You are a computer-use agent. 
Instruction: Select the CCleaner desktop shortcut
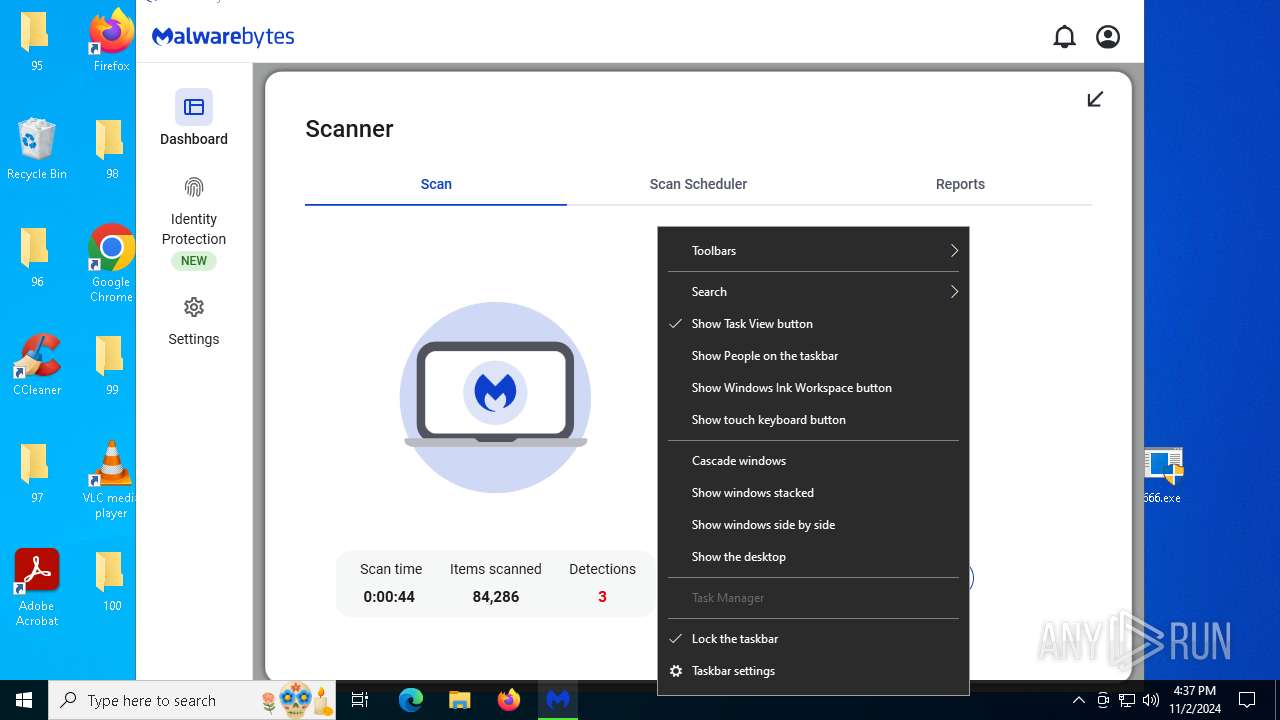pyautogui.click(x=36, y=364)
